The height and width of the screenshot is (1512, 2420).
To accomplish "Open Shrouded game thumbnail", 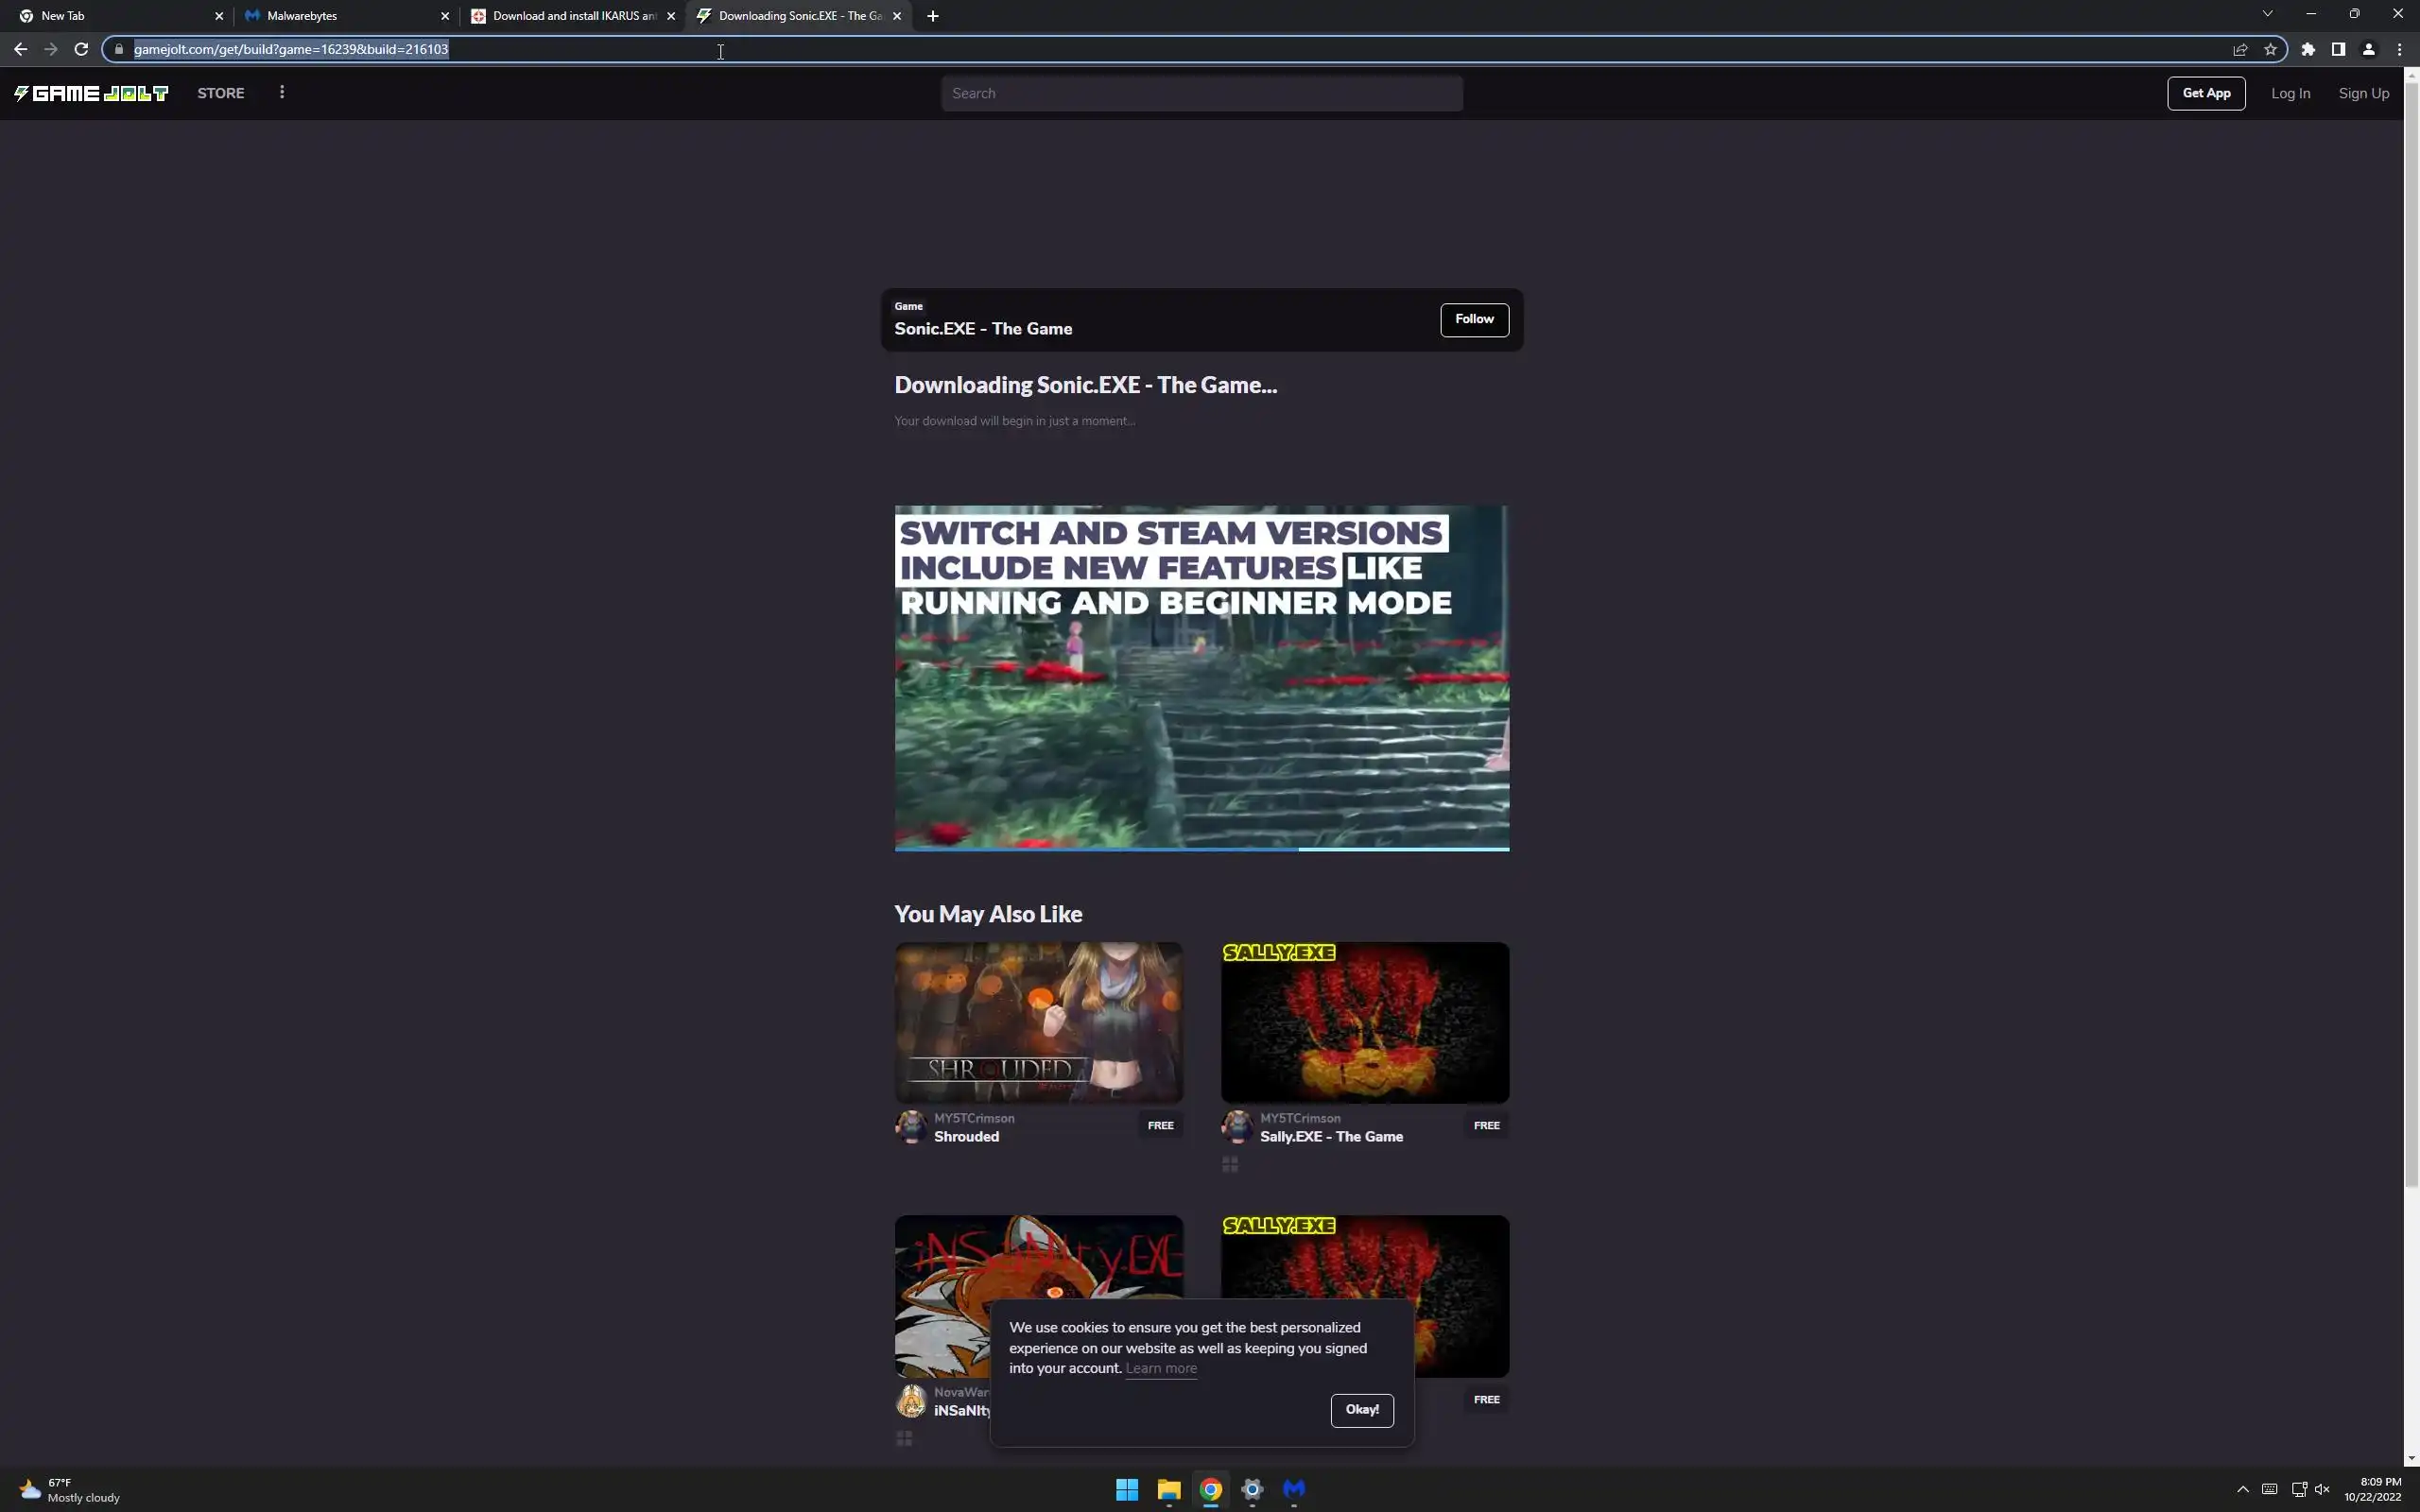I will [x=1038, y=1022].
